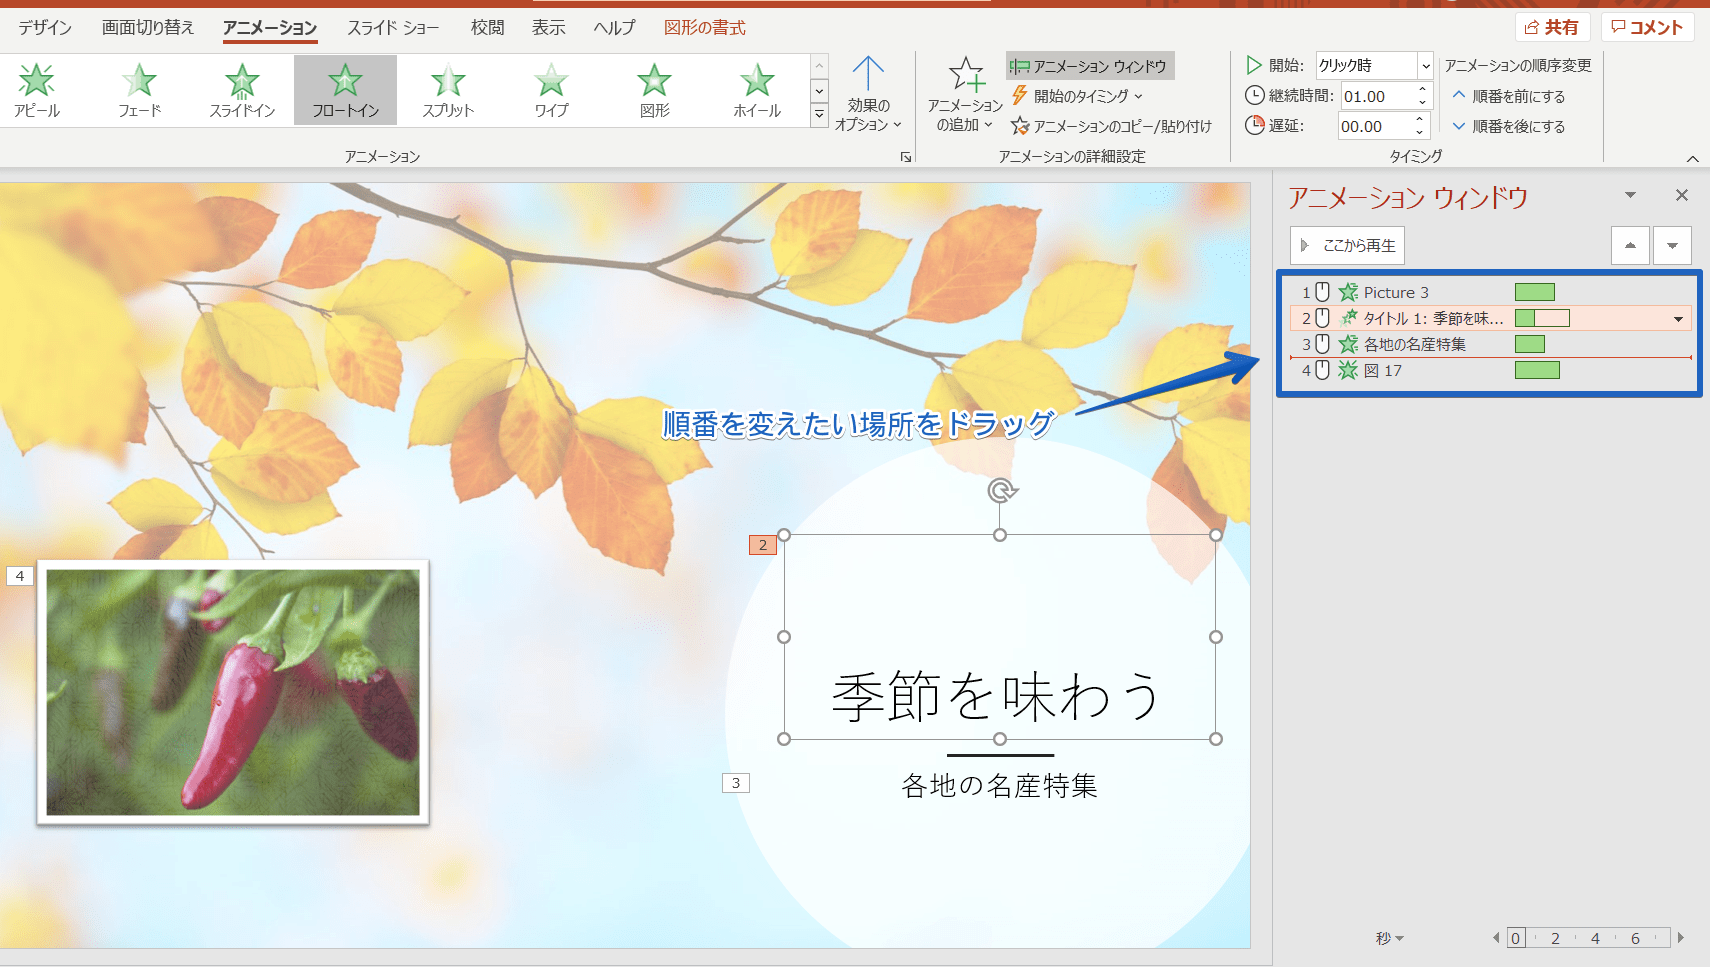
Task: Click animation marker 2 on slide
Action: tap(763, 545)
